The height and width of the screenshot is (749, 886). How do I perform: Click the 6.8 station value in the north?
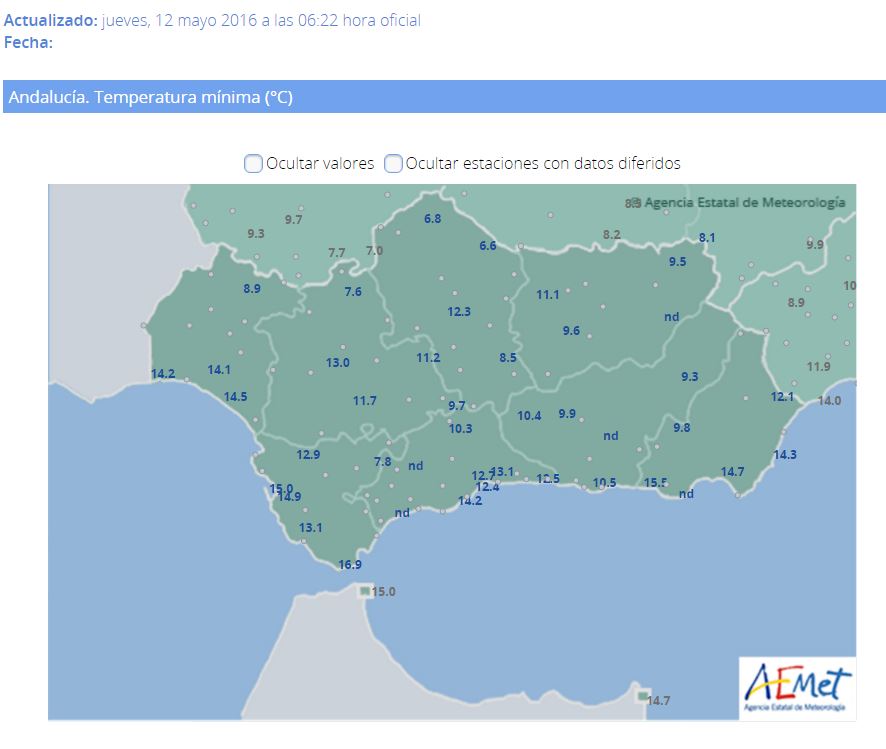[432, 219]
